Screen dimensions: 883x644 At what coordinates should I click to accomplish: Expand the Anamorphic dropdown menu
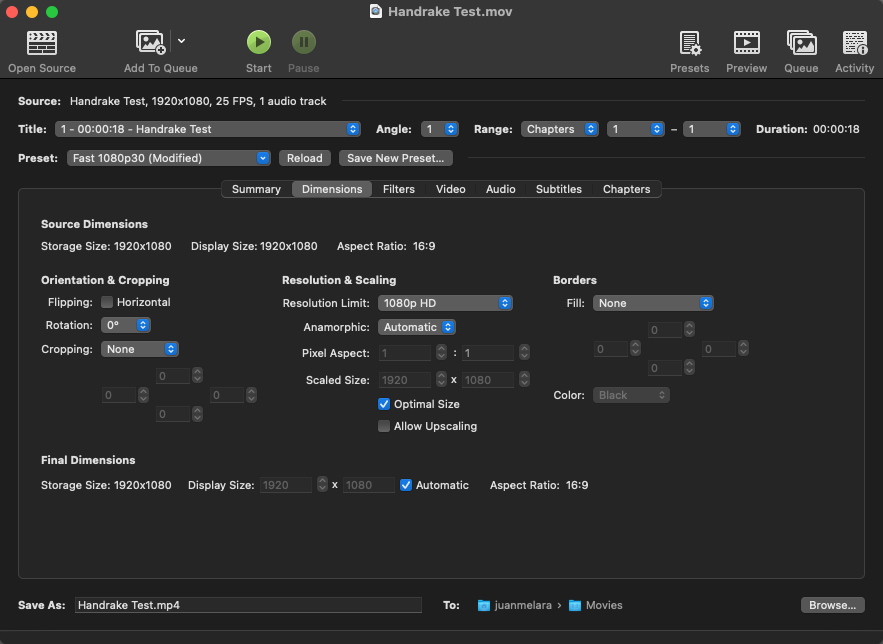(x=417, y=327)
